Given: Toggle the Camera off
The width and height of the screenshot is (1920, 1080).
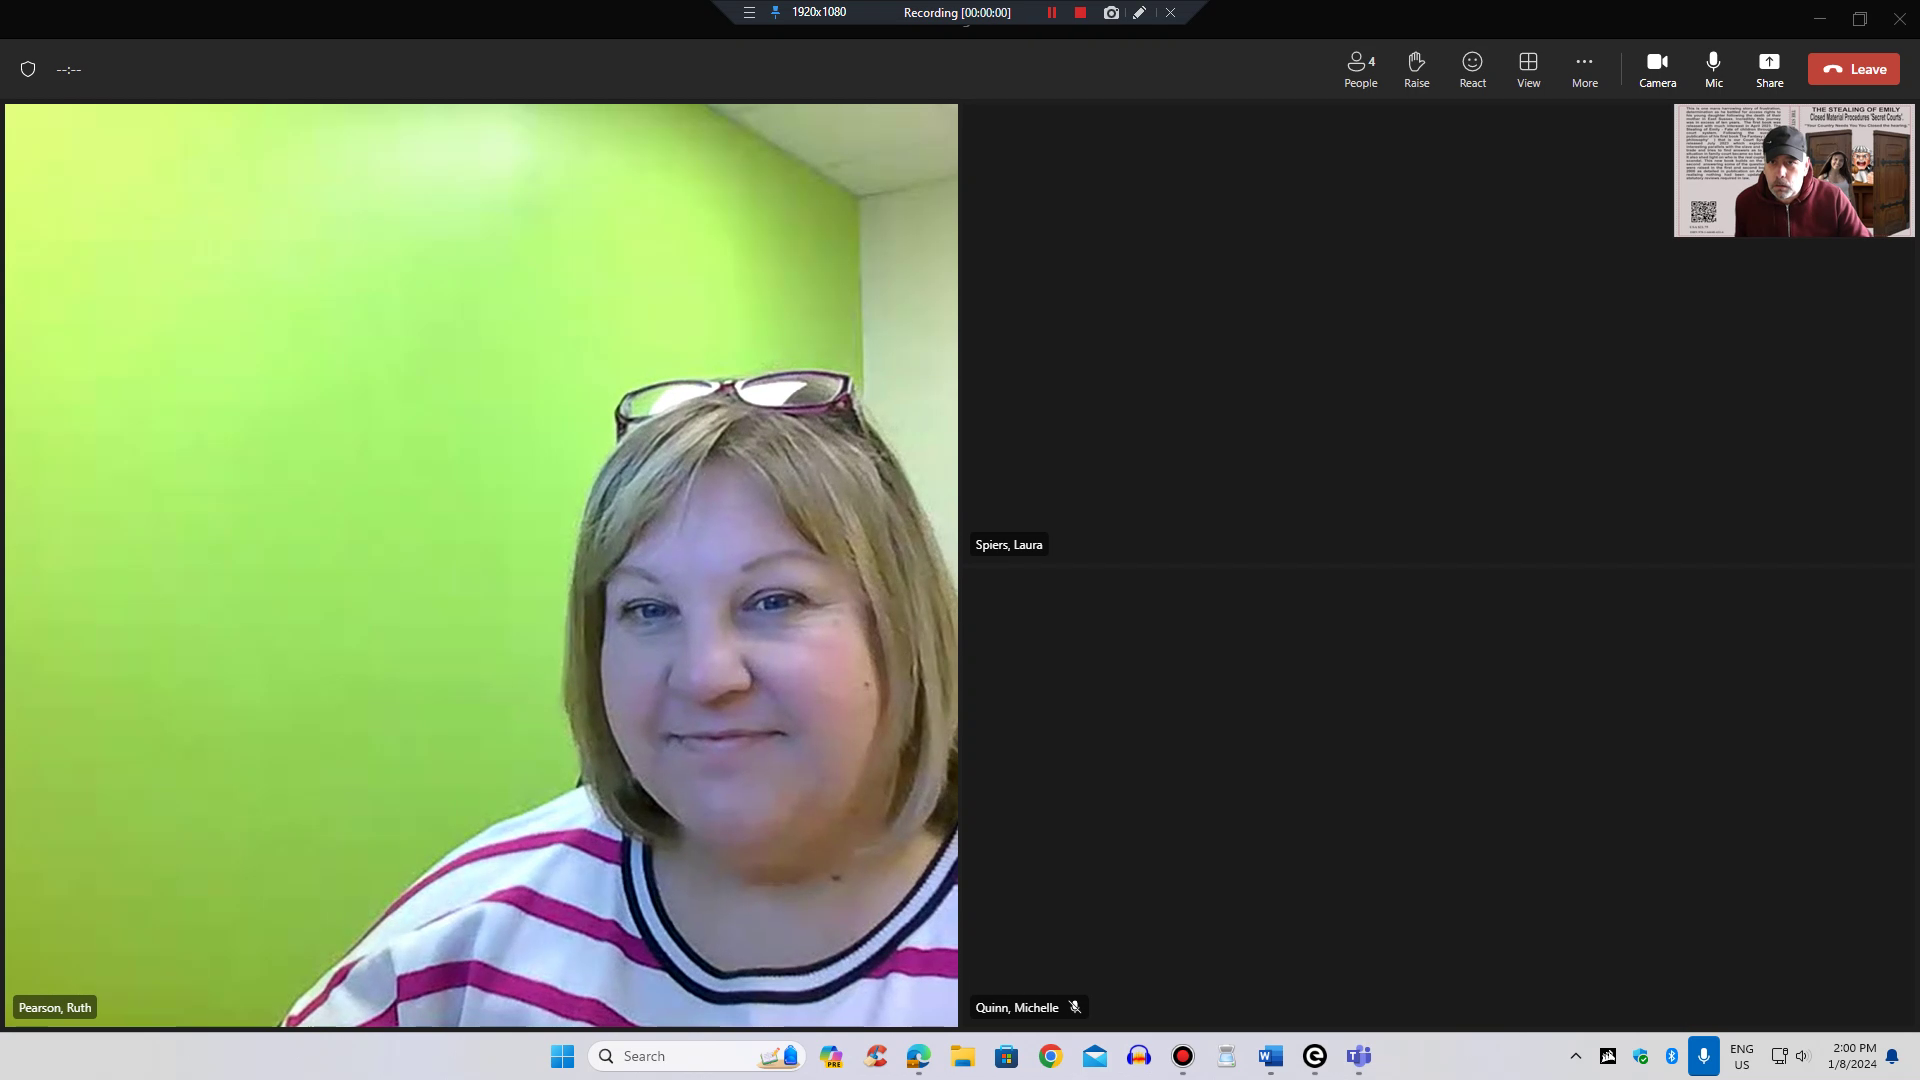Looking at the screenshot, I should (x=1657, y=69).
